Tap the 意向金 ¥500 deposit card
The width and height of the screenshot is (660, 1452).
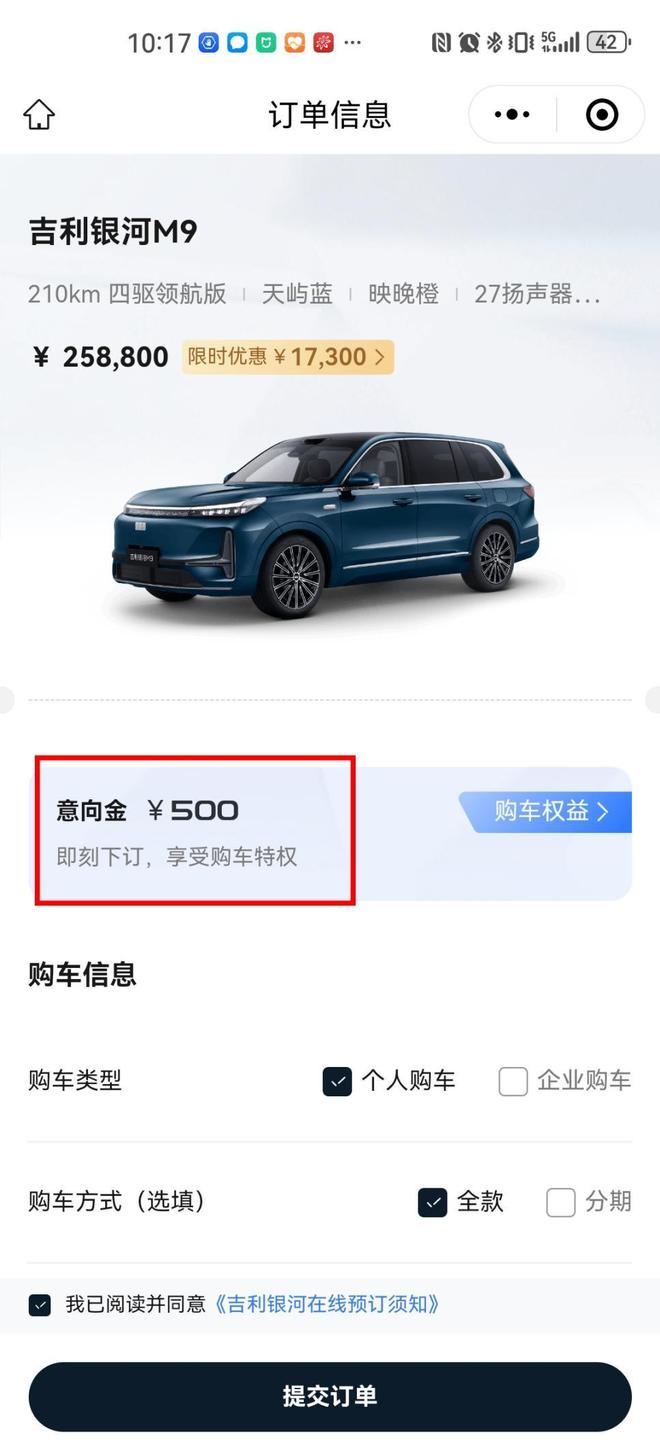(195, 831)
